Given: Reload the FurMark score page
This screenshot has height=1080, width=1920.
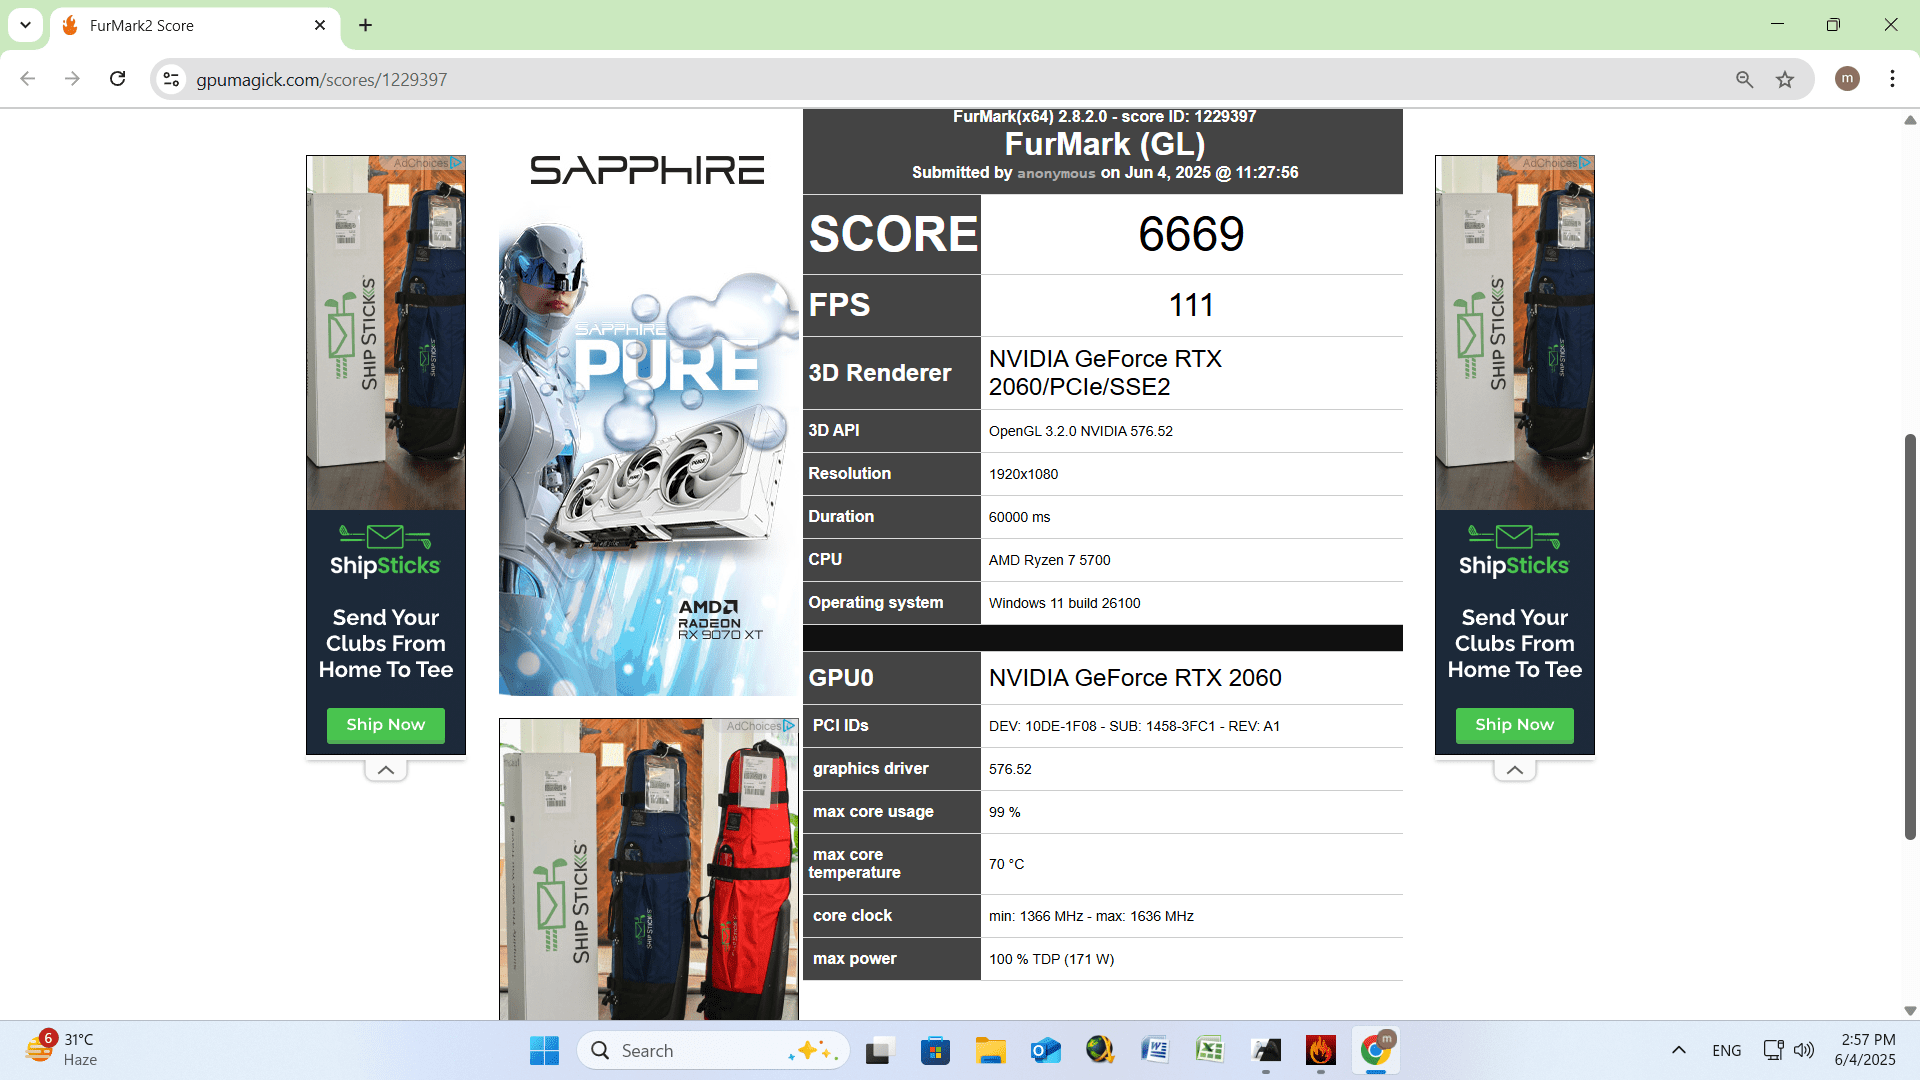Looking at the screenshot, I should tap(118, 79).
